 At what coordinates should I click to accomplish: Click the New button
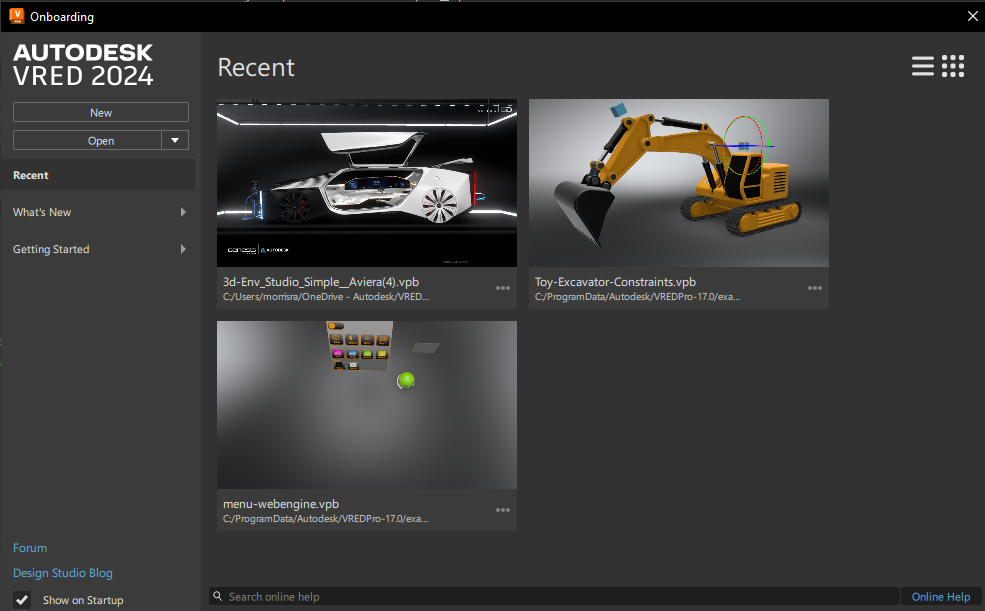[101, 112]
